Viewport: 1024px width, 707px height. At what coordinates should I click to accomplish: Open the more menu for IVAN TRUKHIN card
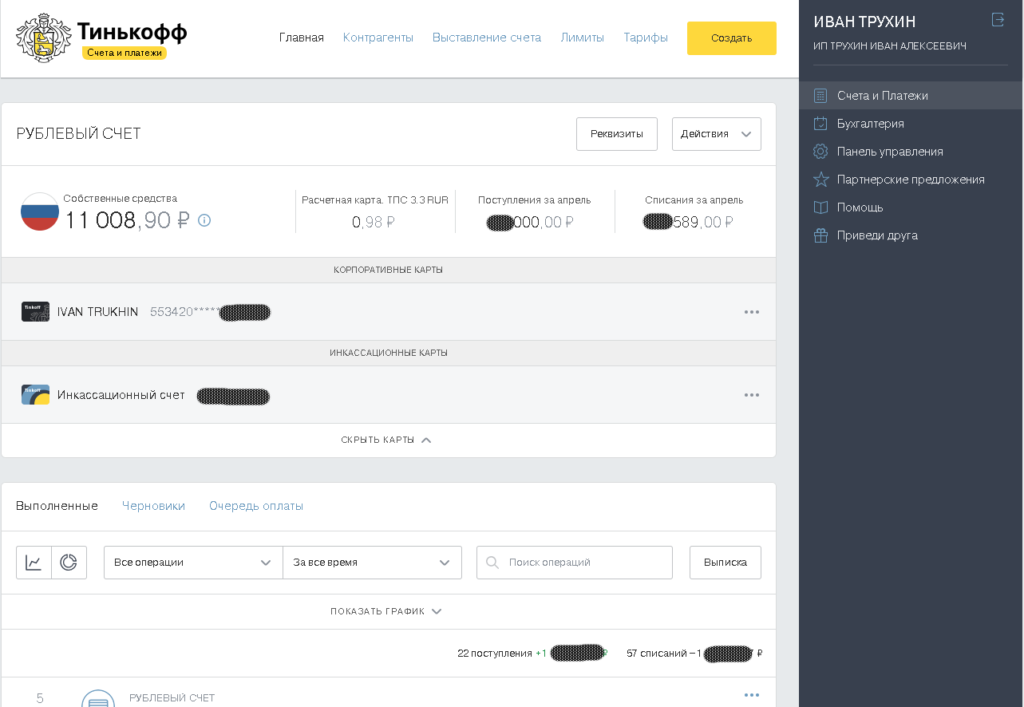(x=752, y=312)
